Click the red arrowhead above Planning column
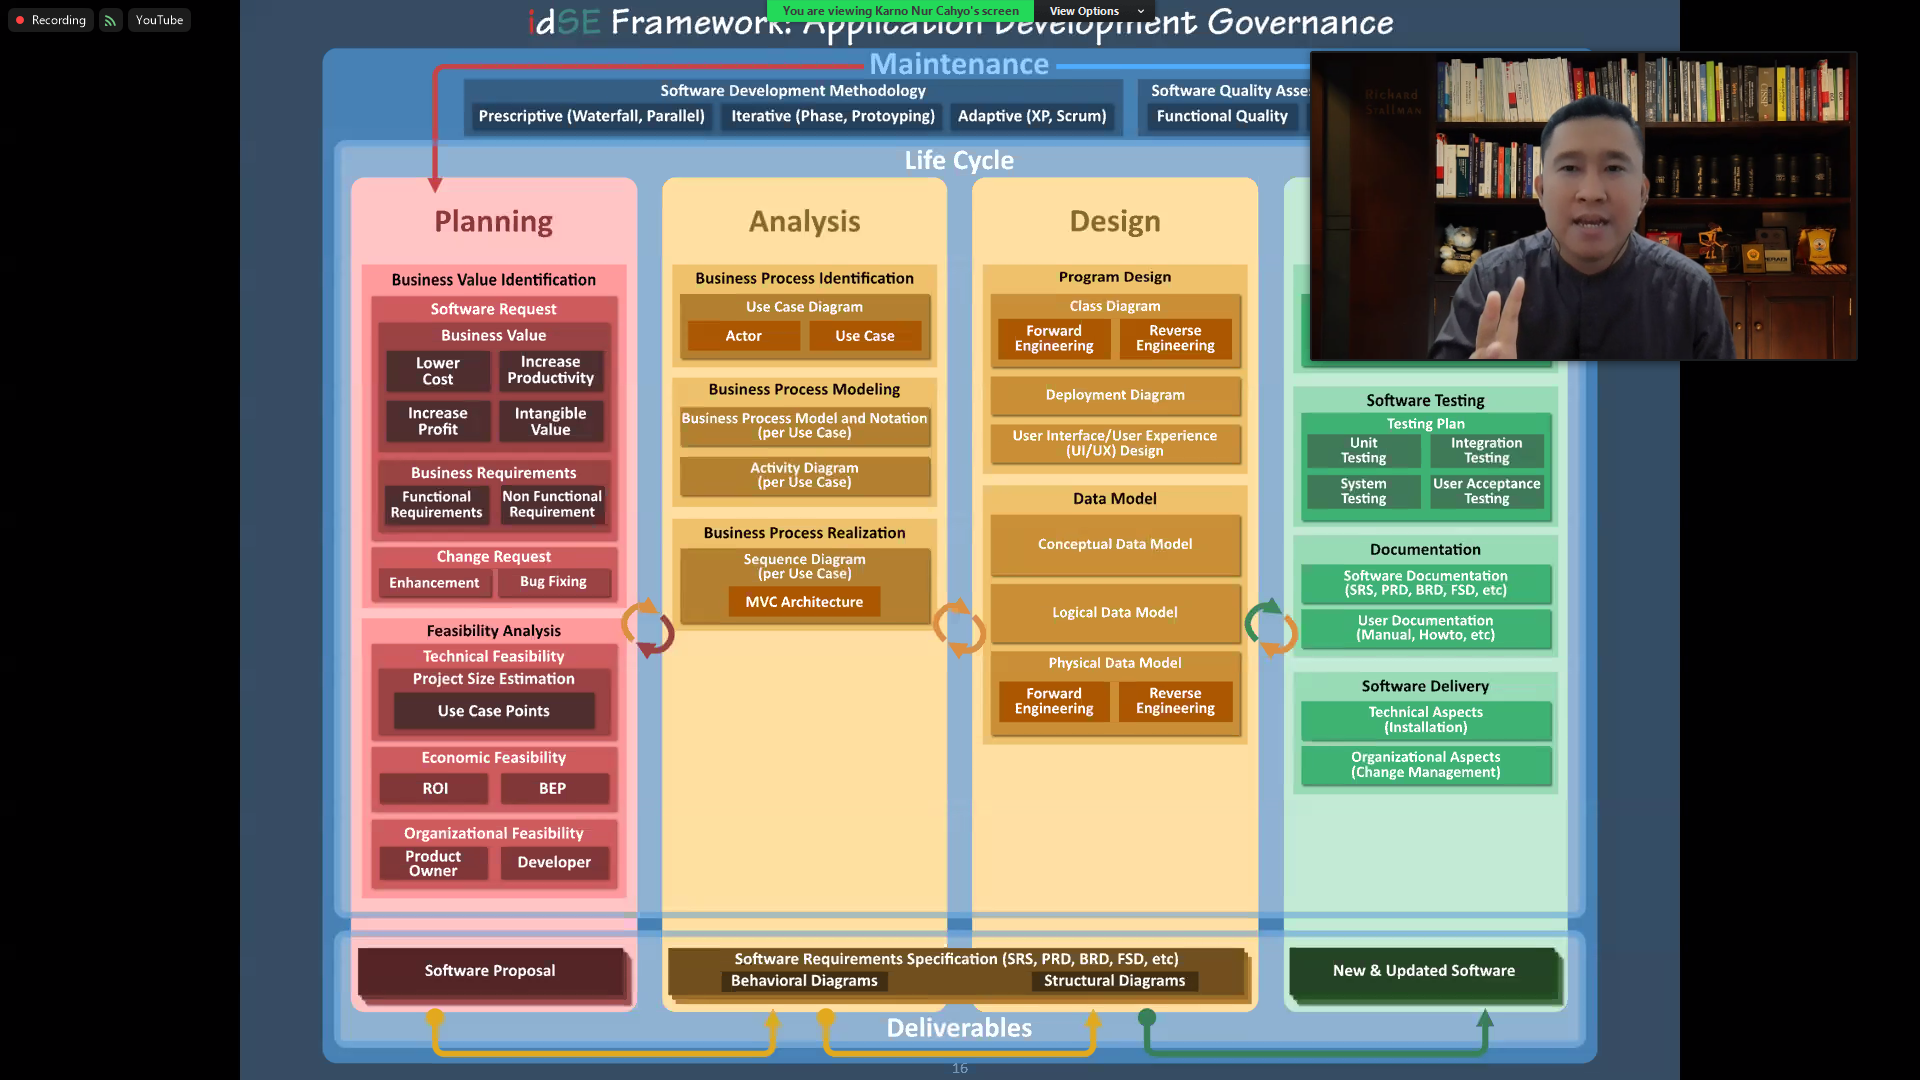The image size is (1920, 1080). [x=435, y=184]
